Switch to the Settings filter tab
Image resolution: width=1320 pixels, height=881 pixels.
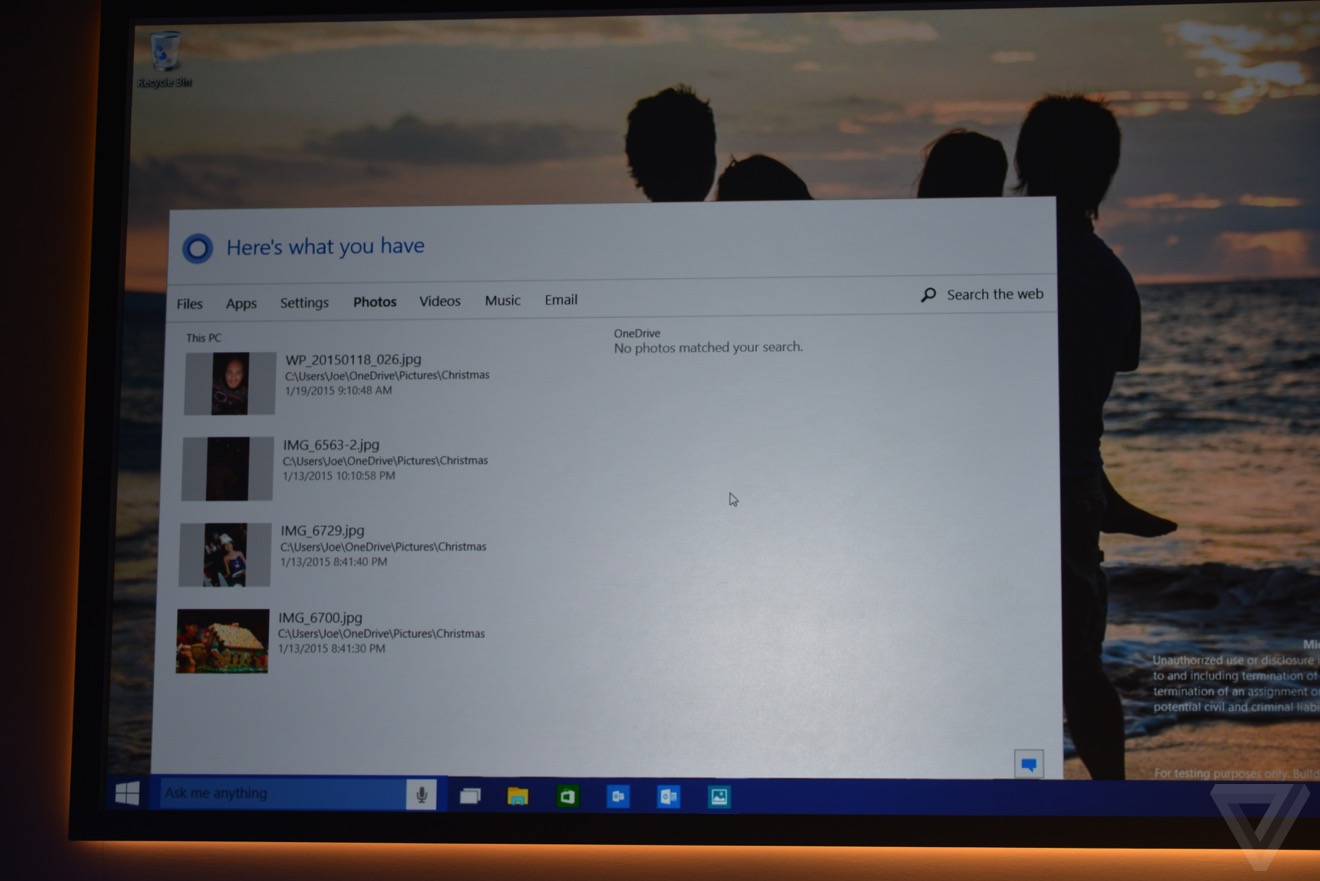point(304,303)
